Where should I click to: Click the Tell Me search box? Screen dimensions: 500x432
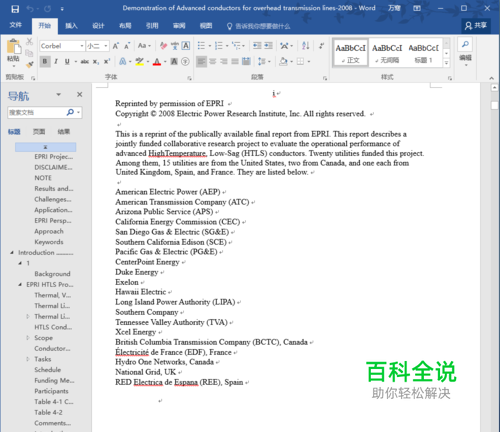coord(258,26)
